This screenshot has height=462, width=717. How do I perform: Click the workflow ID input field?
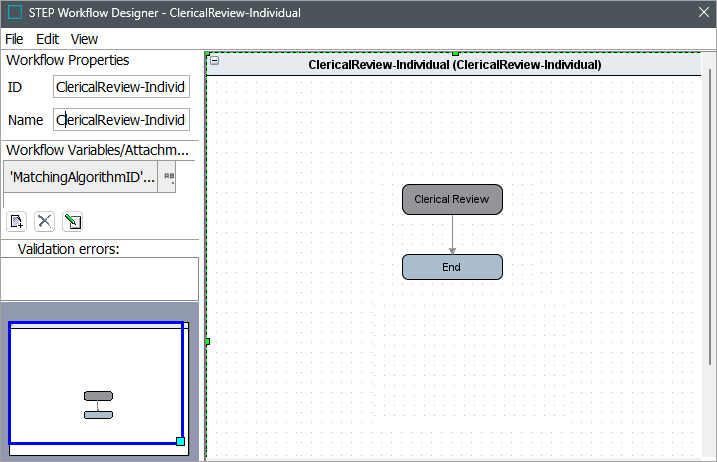tap(121, 87)
